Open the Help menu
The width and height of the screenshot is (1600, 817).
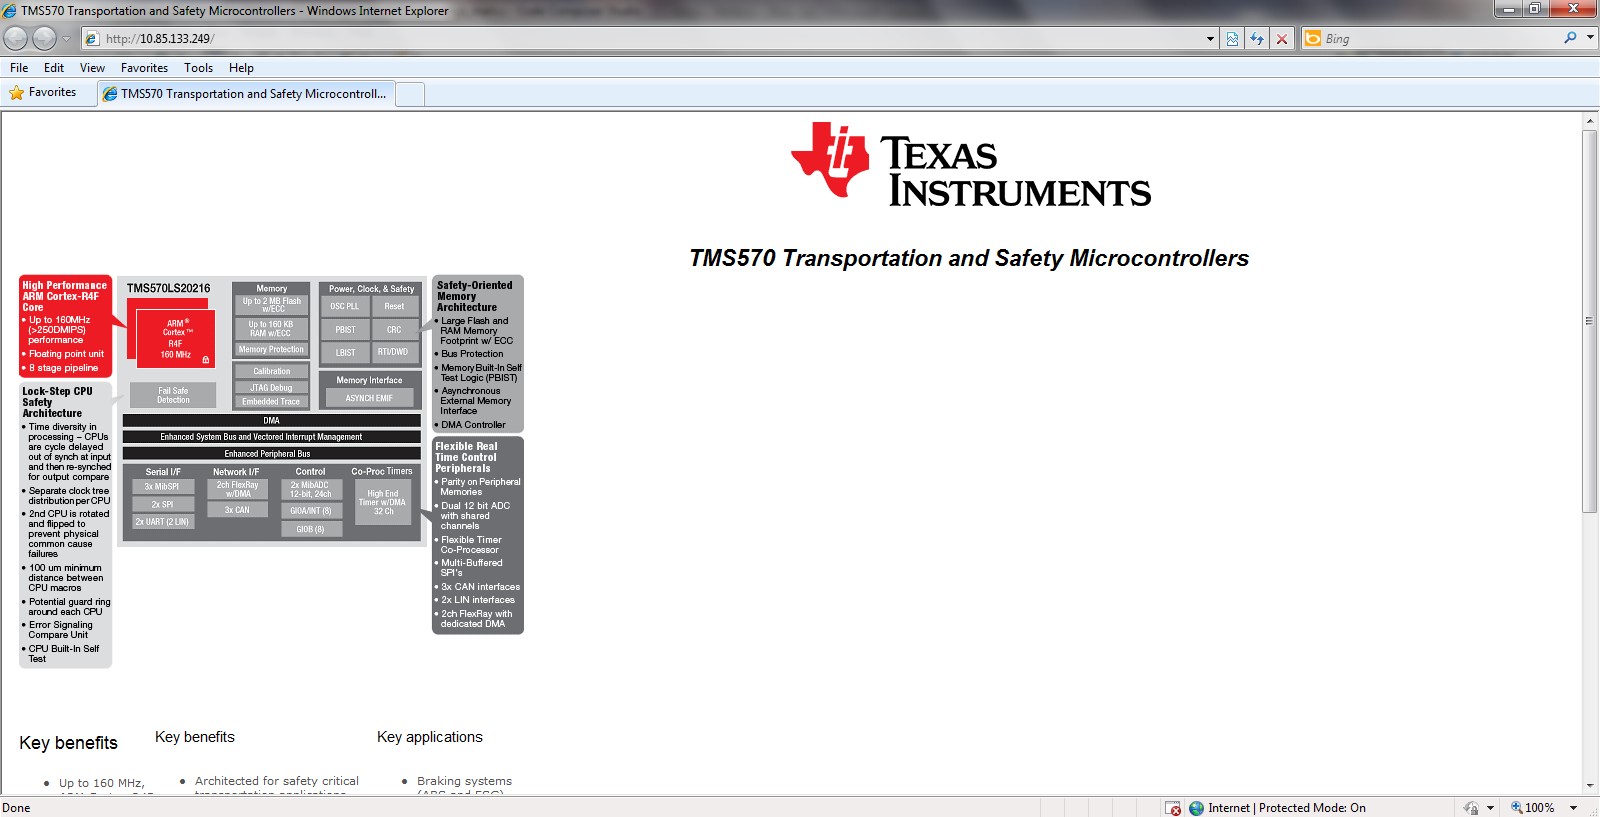pyautogui.click(x=241, y=68)
